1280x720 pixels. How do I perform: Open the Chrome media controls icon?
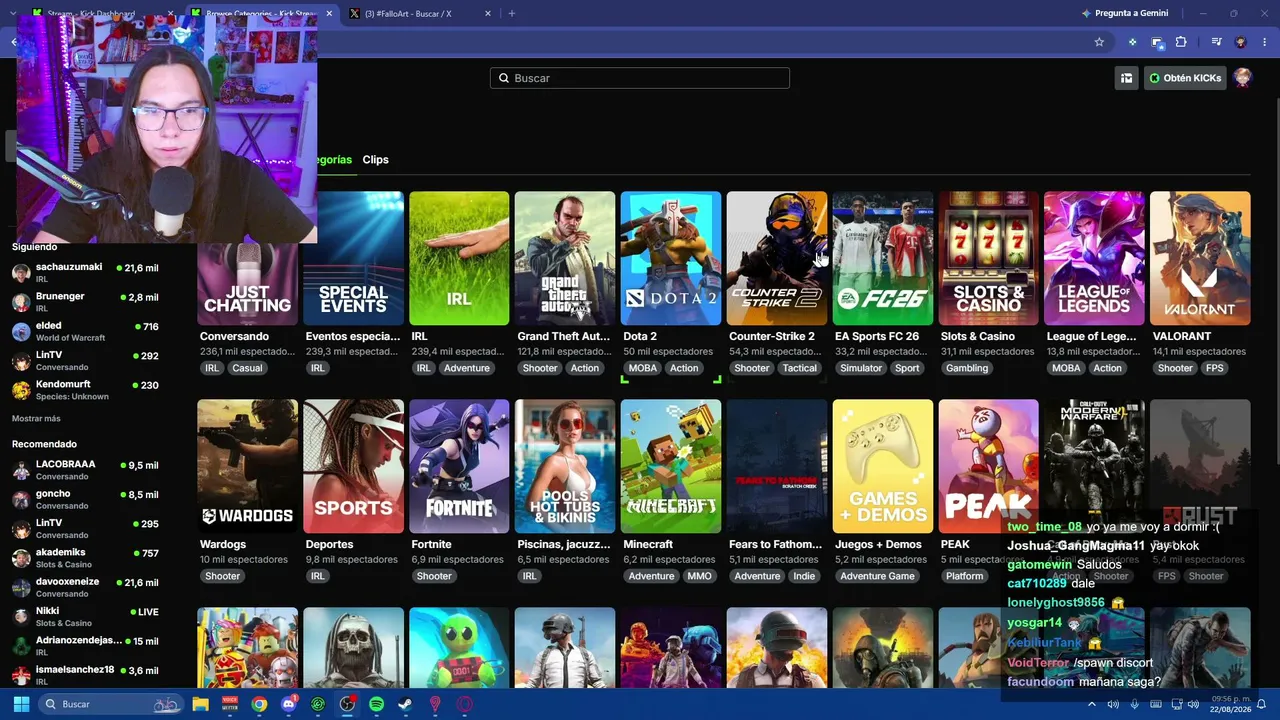pos(1216,42)
